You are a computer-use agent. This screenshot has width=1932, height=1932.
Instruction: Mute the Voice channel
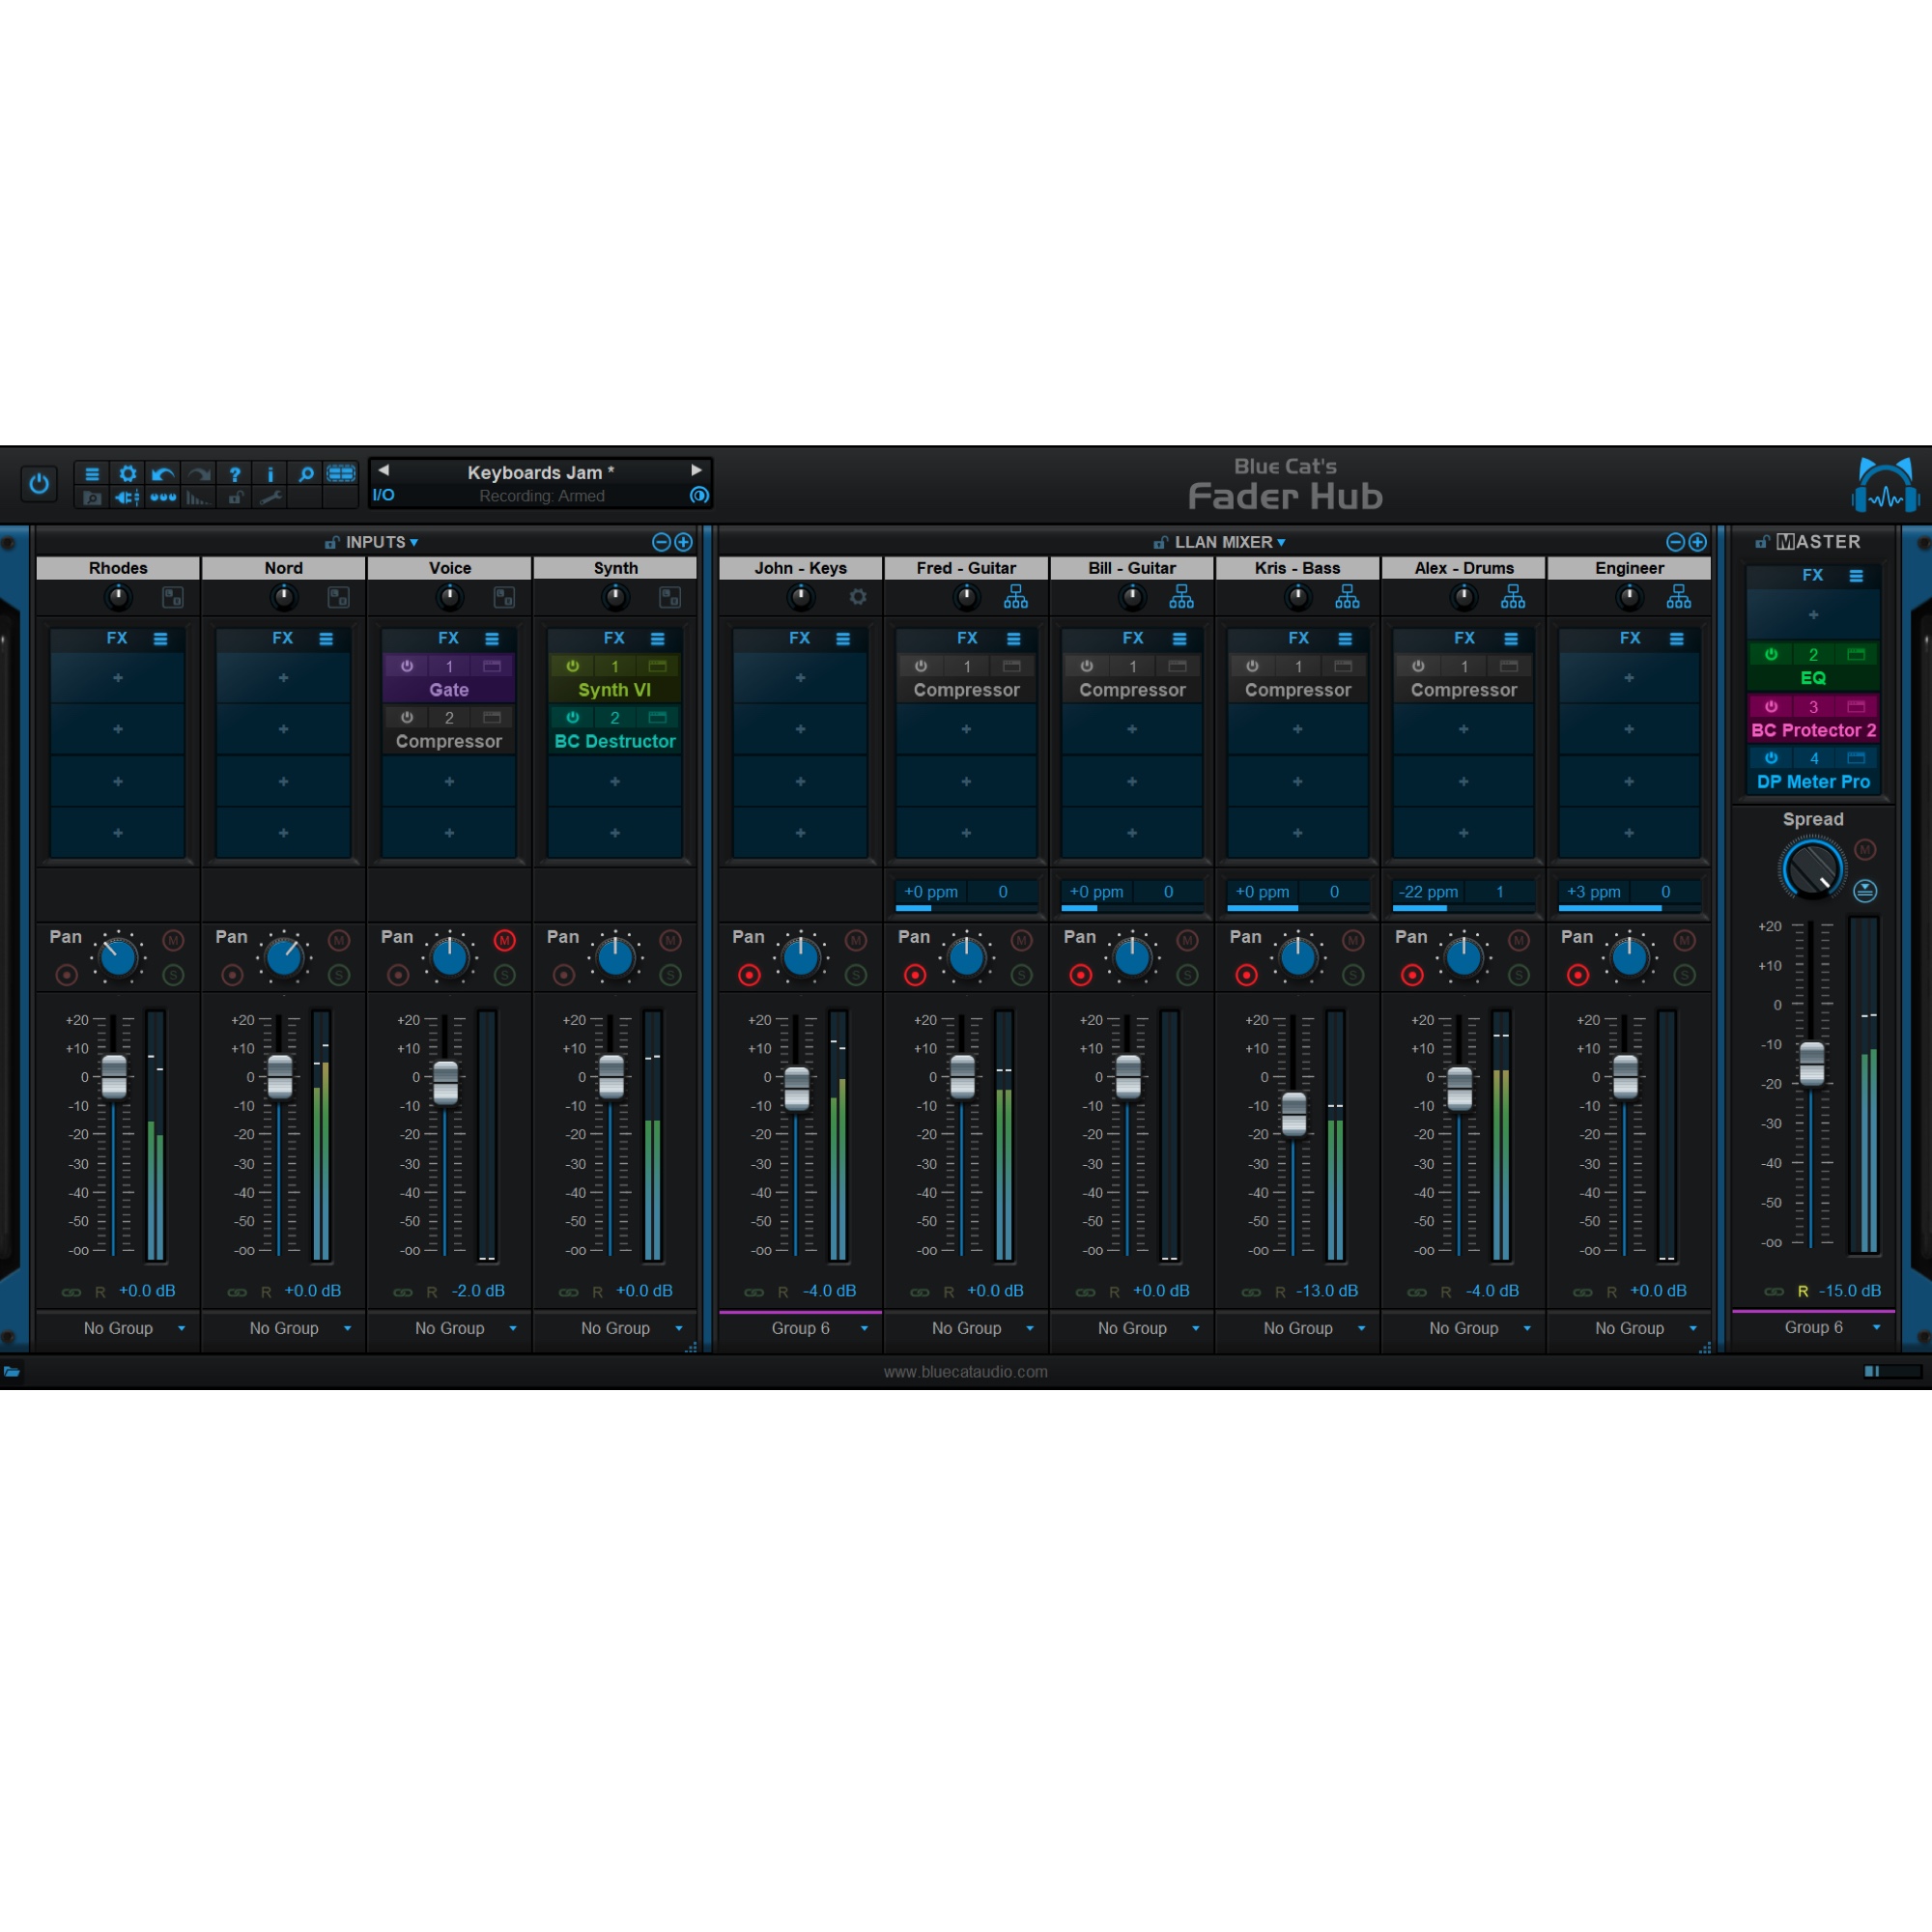pos(504,940)
